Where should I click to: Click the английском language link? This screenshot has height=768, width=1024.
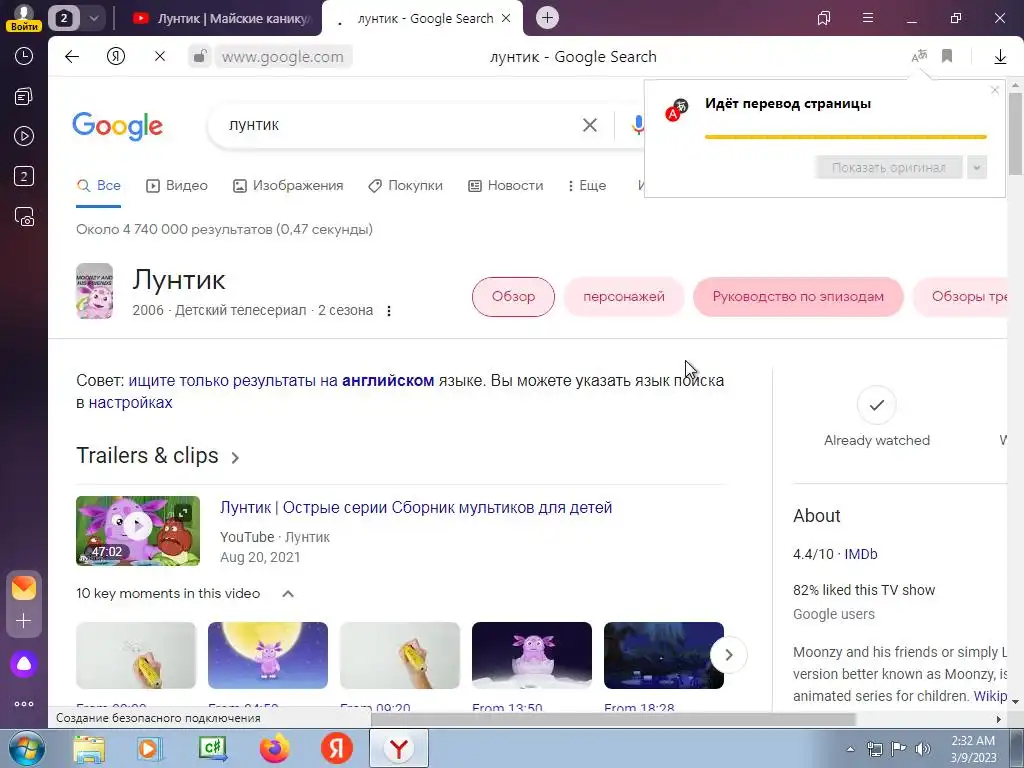pos(388,380)
